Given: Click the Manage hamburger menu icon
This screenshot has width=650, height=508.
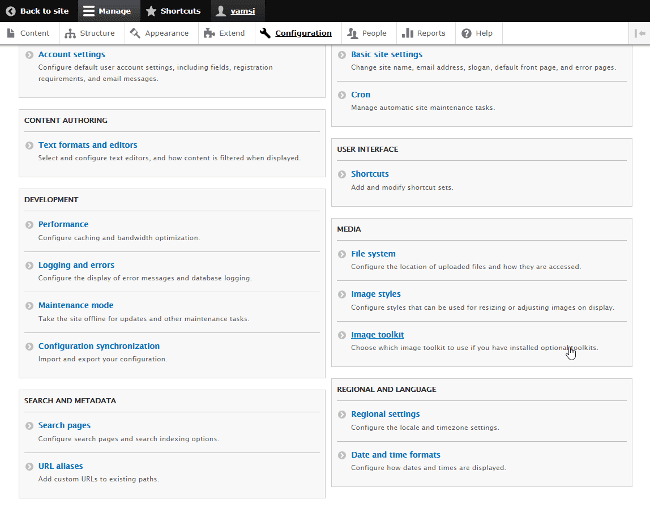Looking at the screenshot, I should (88, 11).
